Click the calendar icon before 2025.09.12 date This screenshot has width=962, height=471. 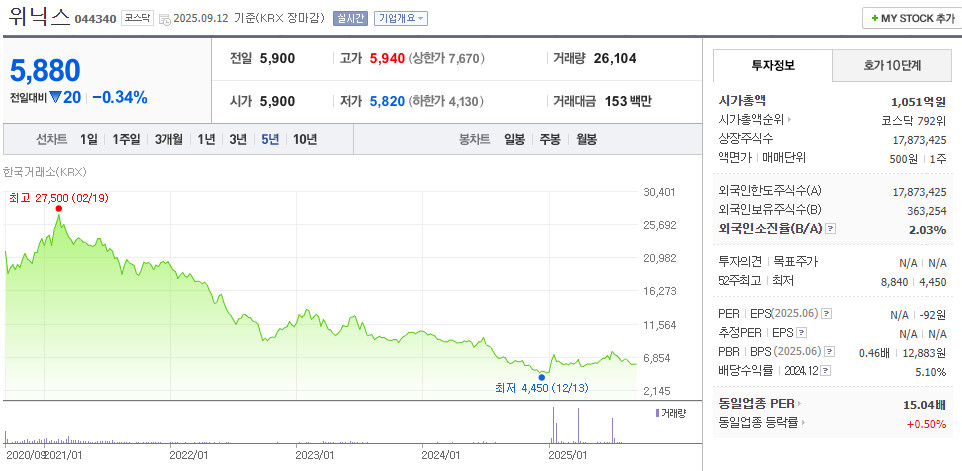[164, 19]
